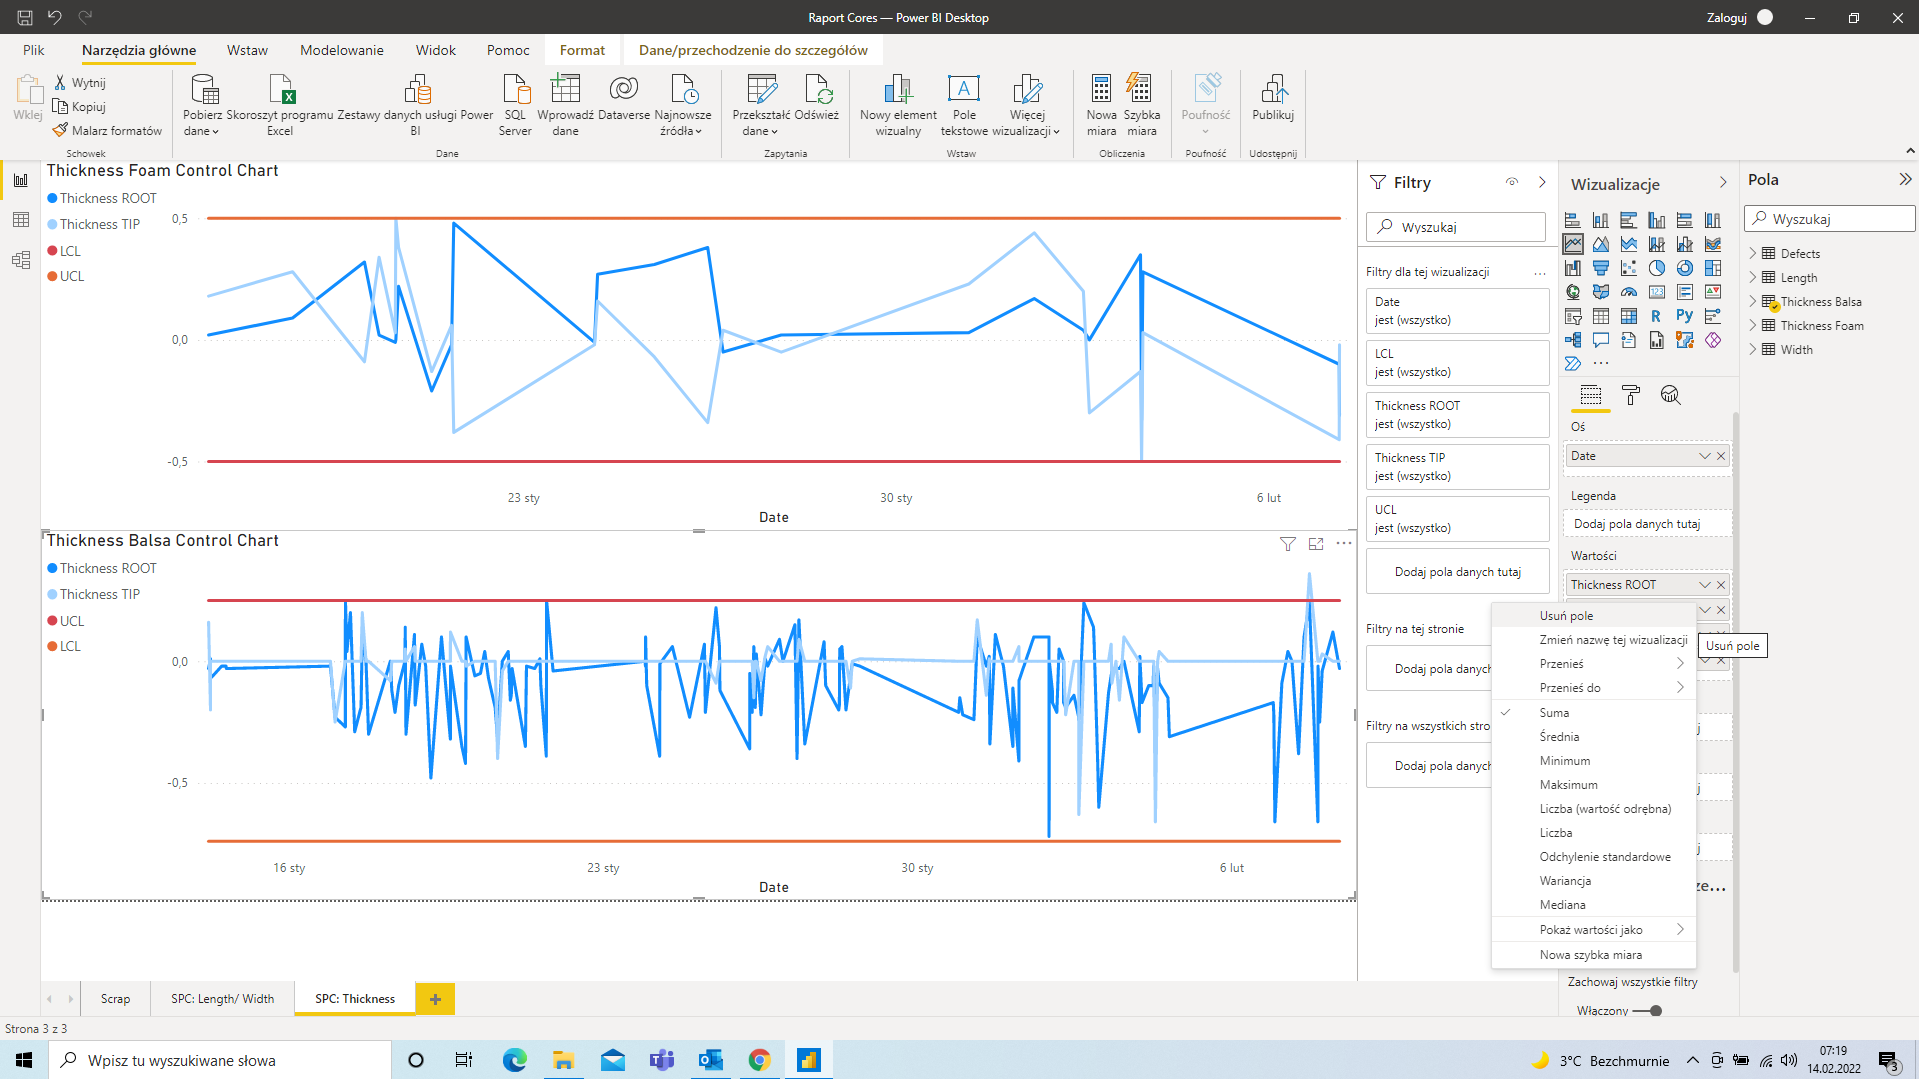Add new page with plus button
The height and width of the screenshot is (1079, 1919).
[x=435, y=999]
